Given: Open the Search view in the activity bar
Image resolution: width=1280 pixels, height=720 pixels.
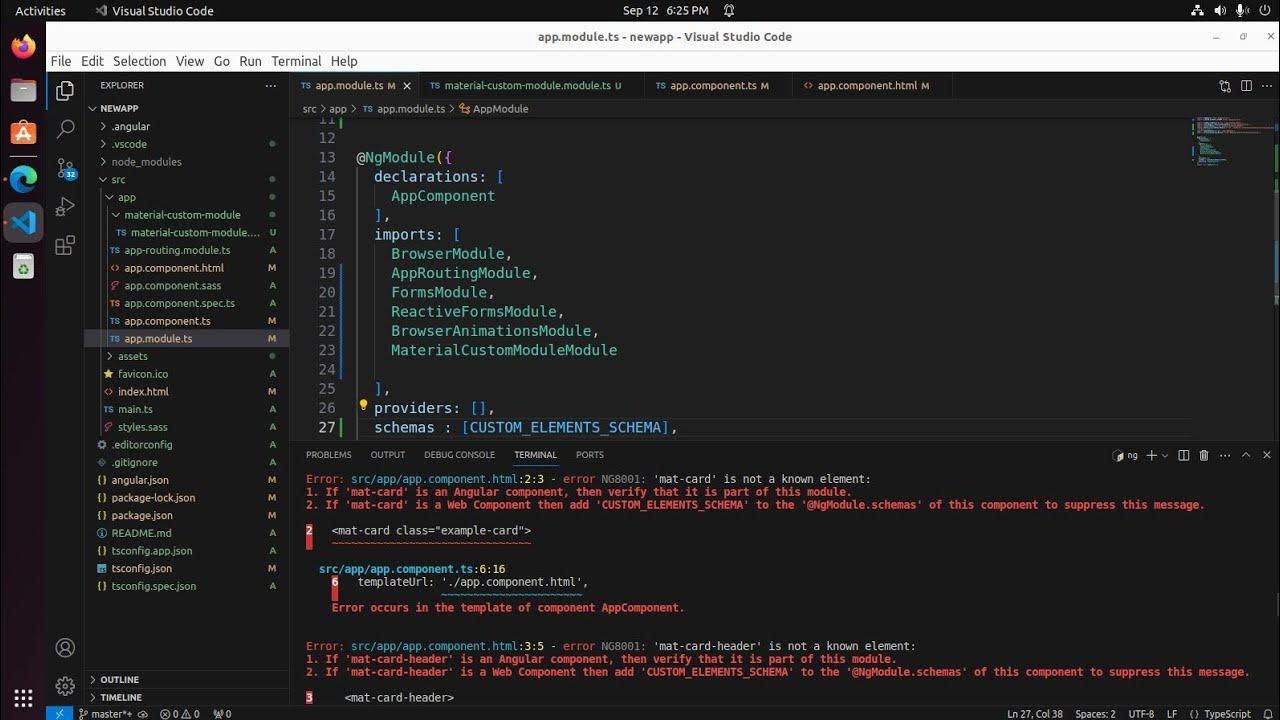Looking at the screenshot, I should 65,129.
